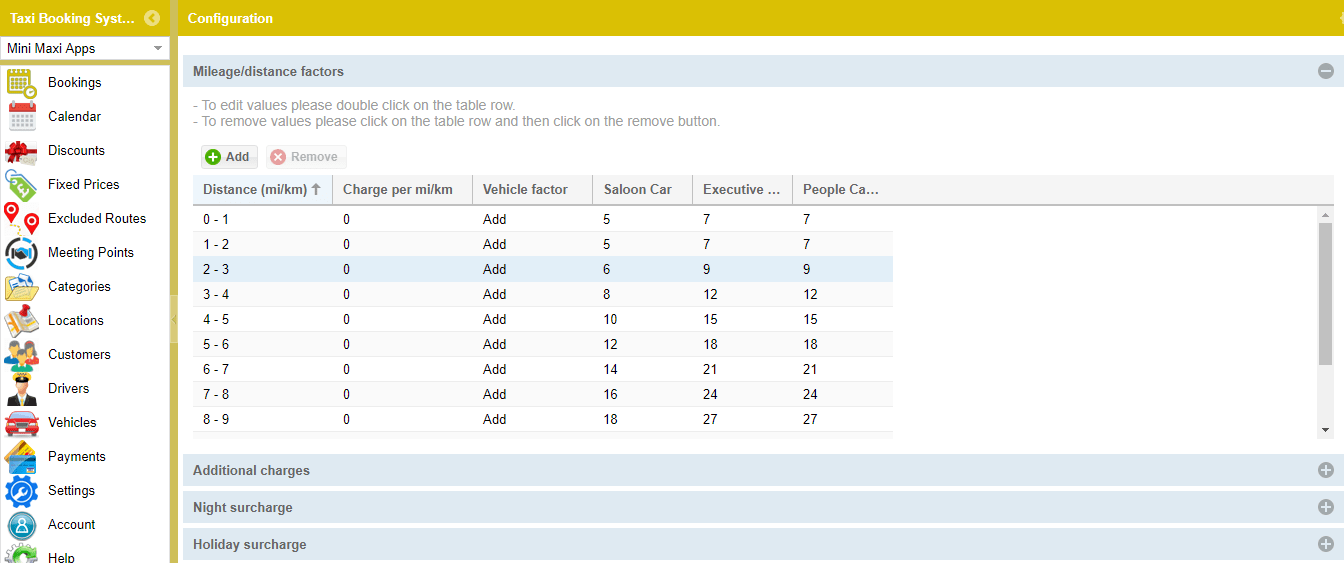
Task: Open Excluded Routes map pins icon
Action: 22,219
